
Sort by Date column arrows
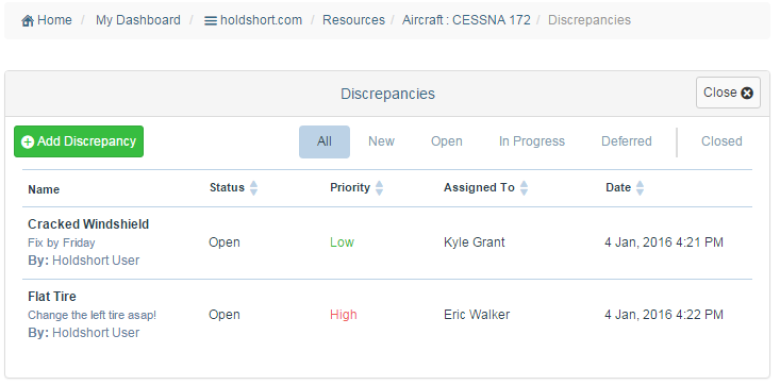coord(640,188)
